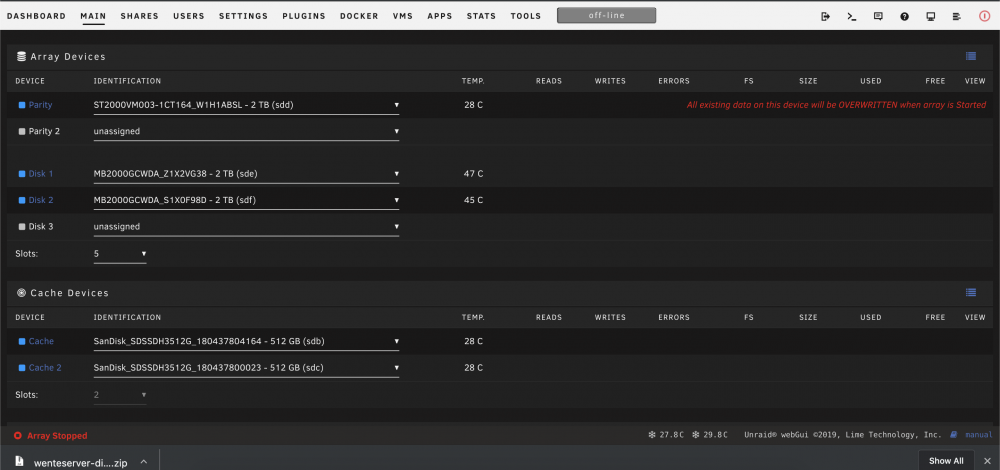
Task: Click the OVERWRITTEN warning message
Action: [836, 105]
